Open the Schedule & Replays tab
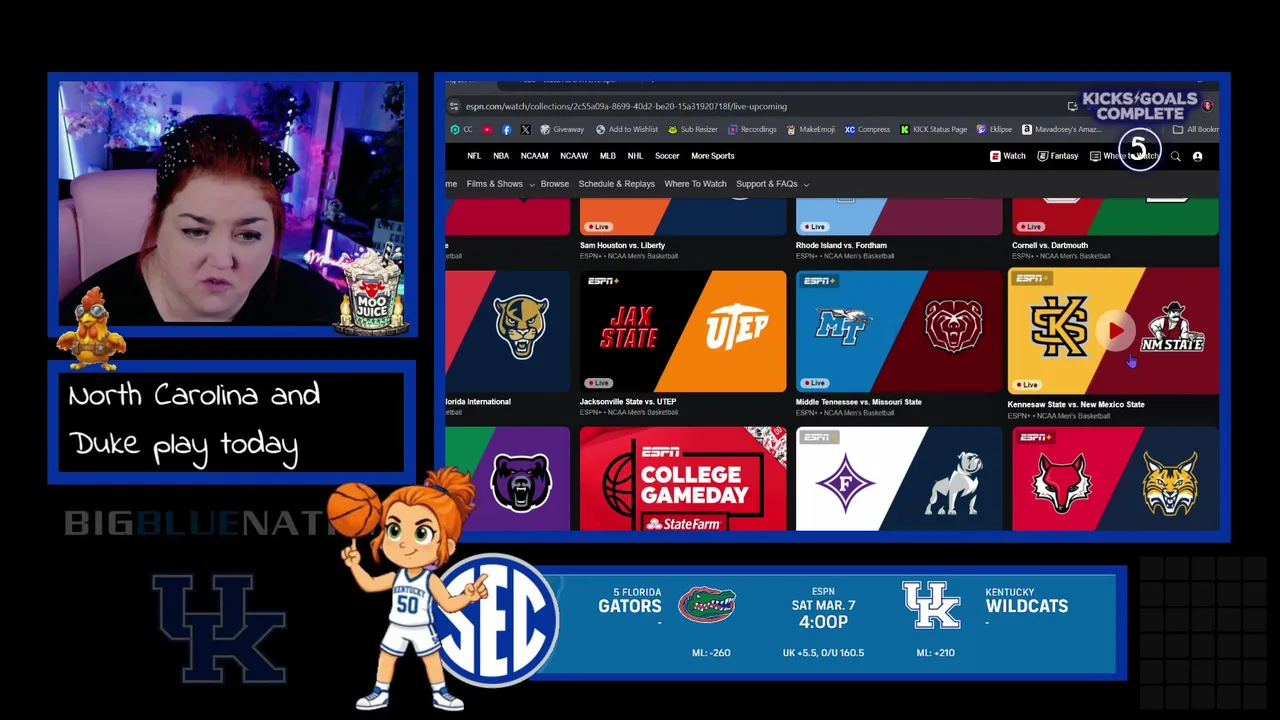The height and width of the screenshot is (720, 1280). (617, 184)
